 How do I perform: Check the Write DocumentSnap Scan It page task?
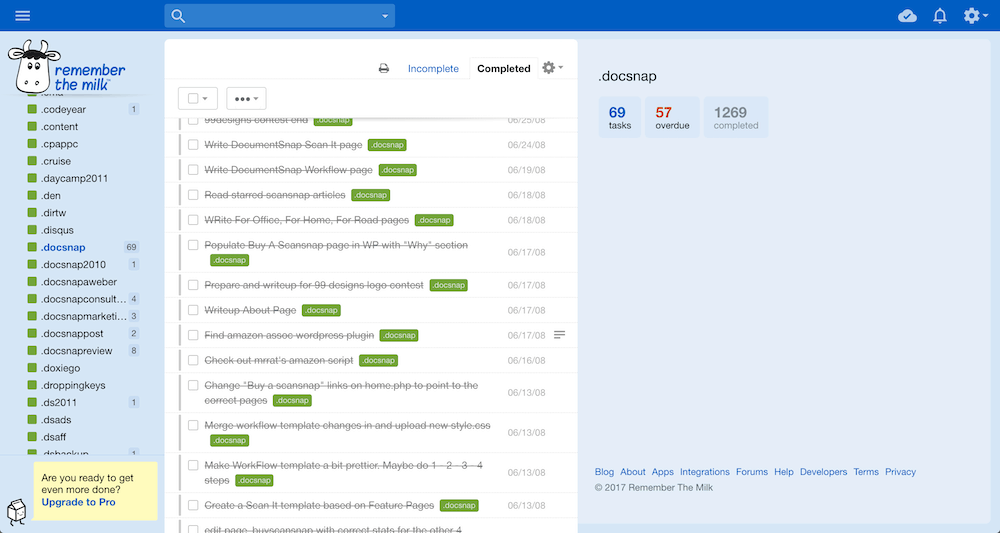point(193,145)
